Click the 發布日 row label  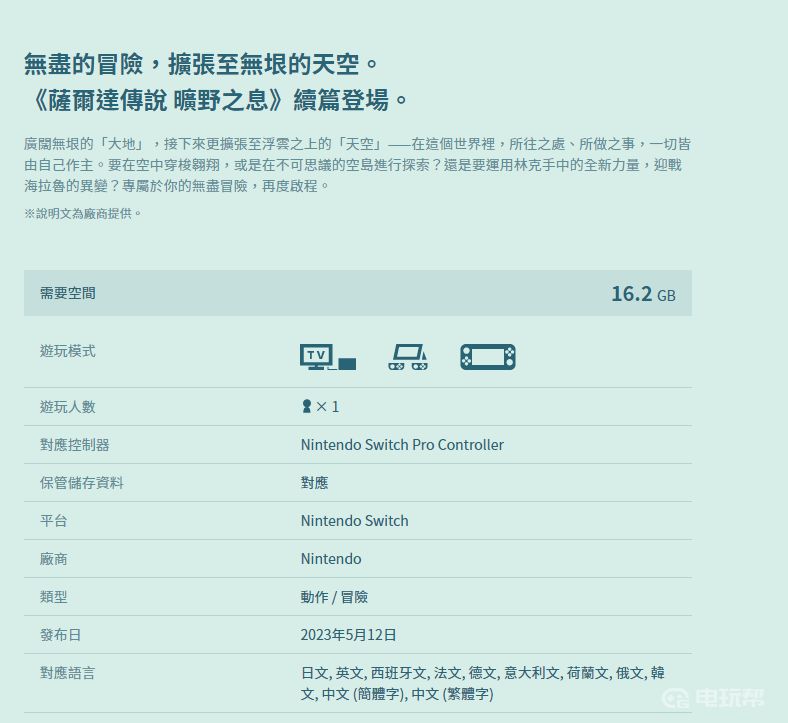click(61, 635)
